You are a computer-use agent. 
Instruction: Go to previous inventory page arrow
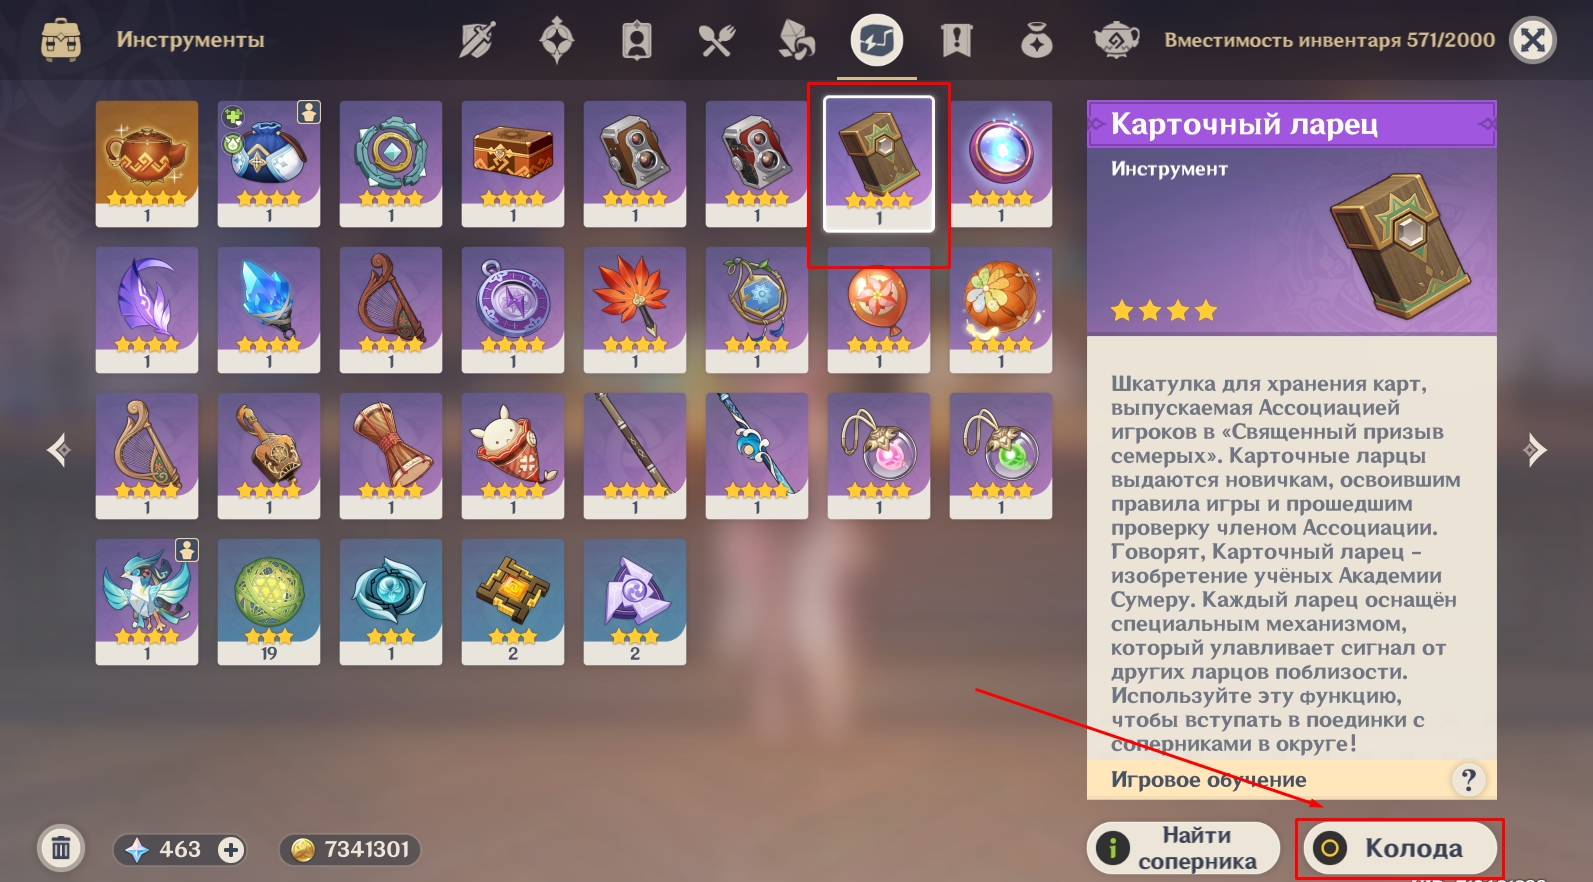point(59,450)
